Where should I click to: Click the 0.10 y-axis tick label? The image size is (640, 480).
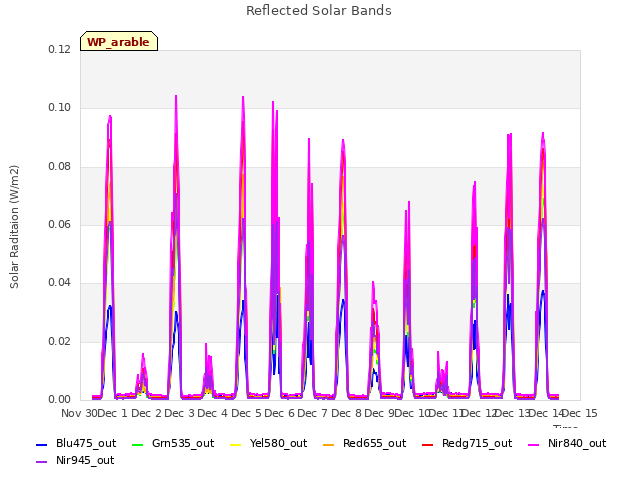pos(60,108)
